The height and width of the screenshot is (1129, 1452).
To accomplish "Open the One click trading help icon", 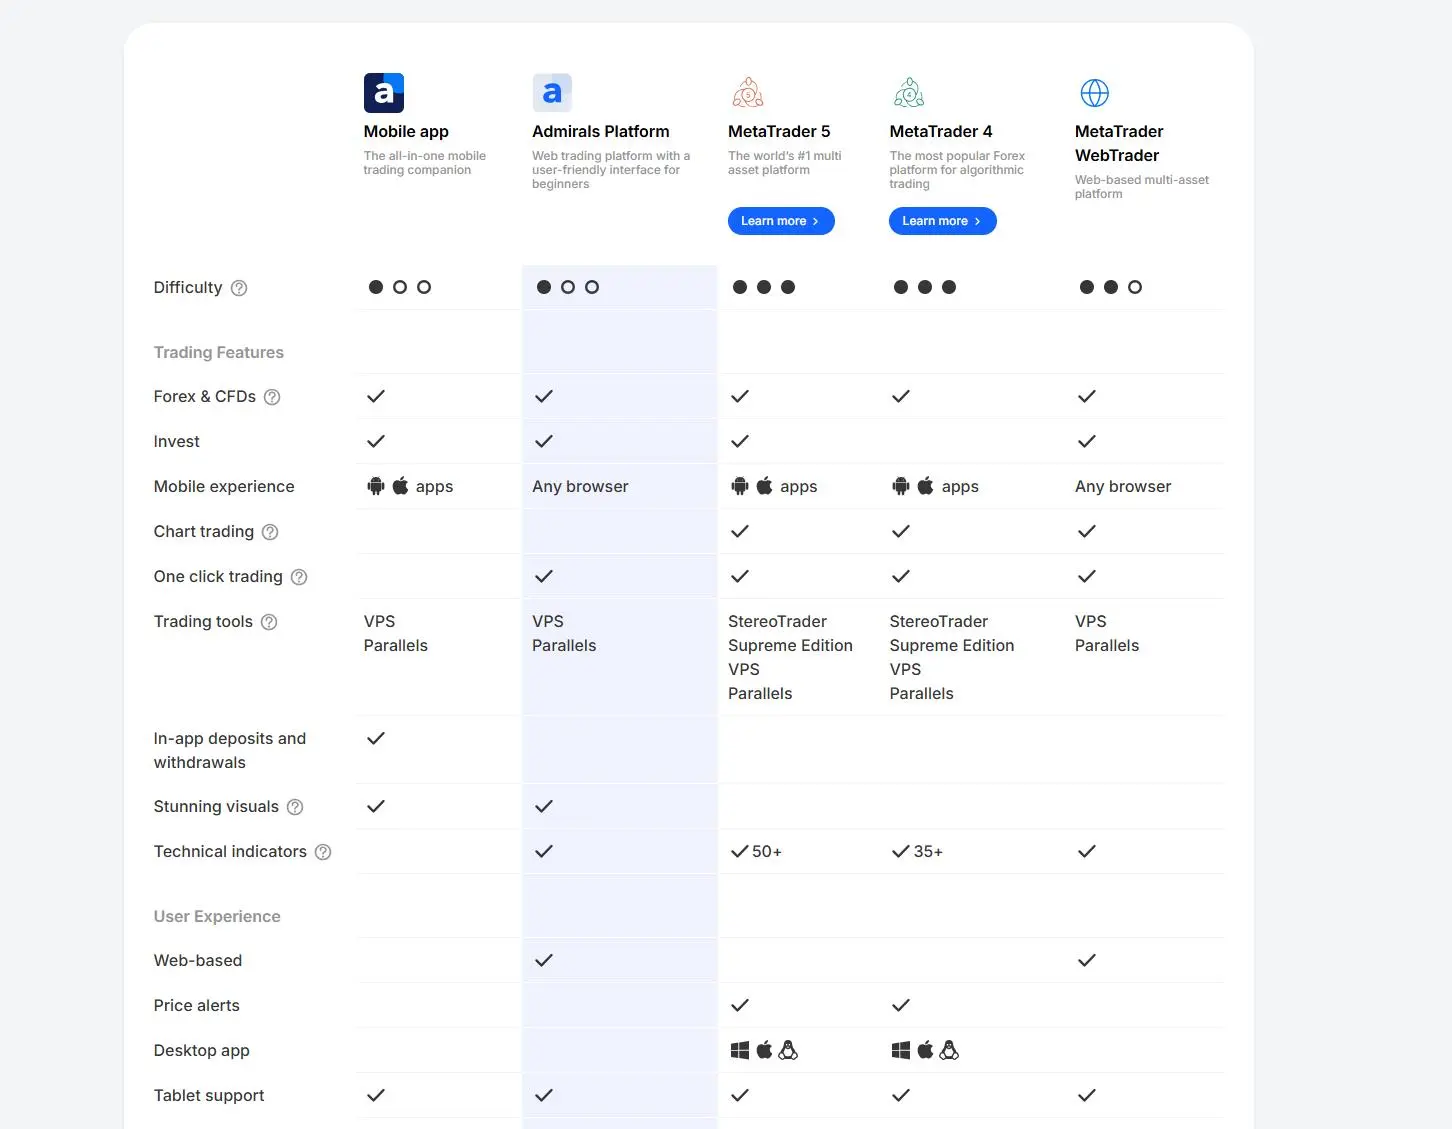I will tap(299, 577).
